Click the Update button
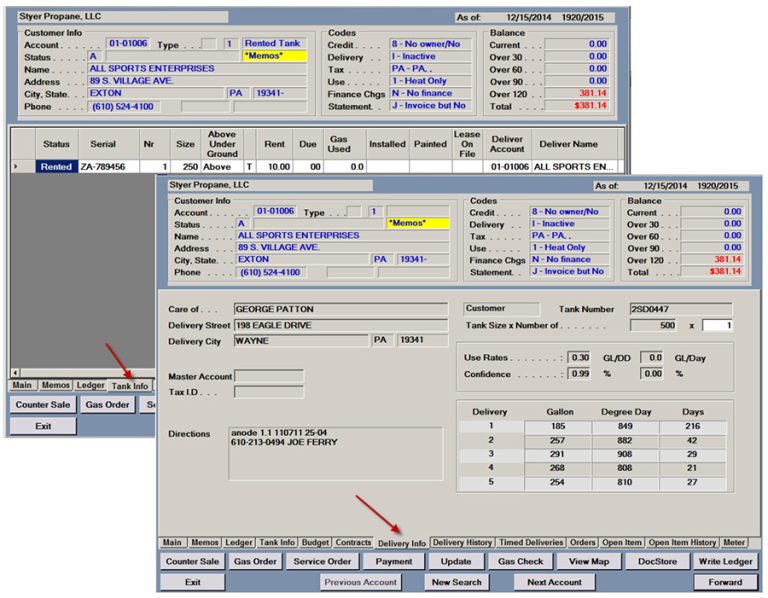Image resolution: width=768 pixels, height=598 pixels. click(456, 561)
